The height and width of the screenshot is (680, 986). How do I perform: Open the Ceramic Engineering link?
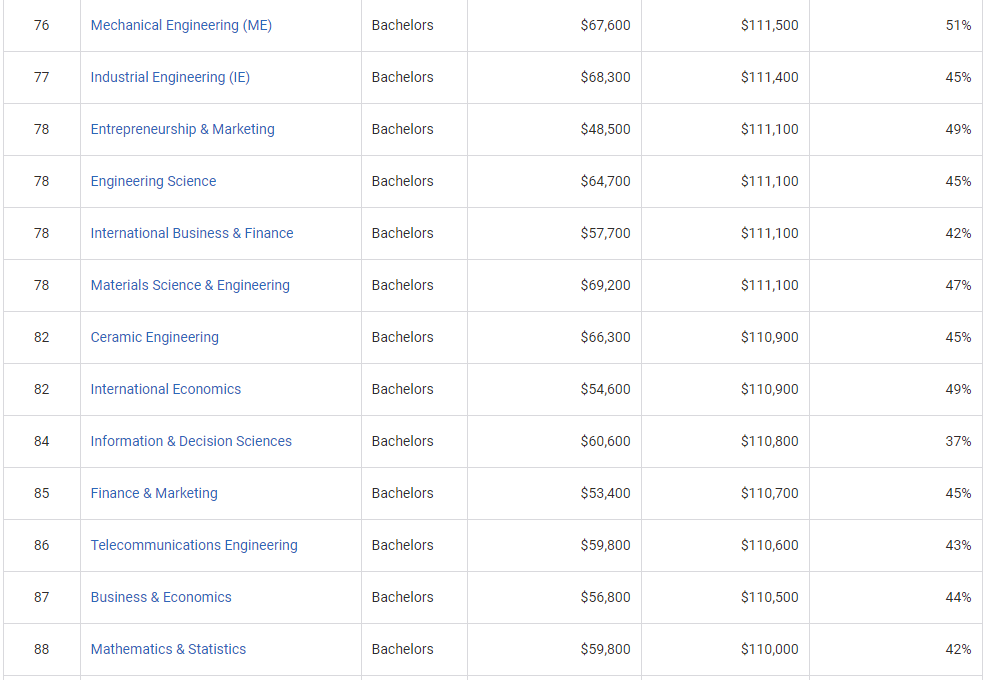[154, 337]
